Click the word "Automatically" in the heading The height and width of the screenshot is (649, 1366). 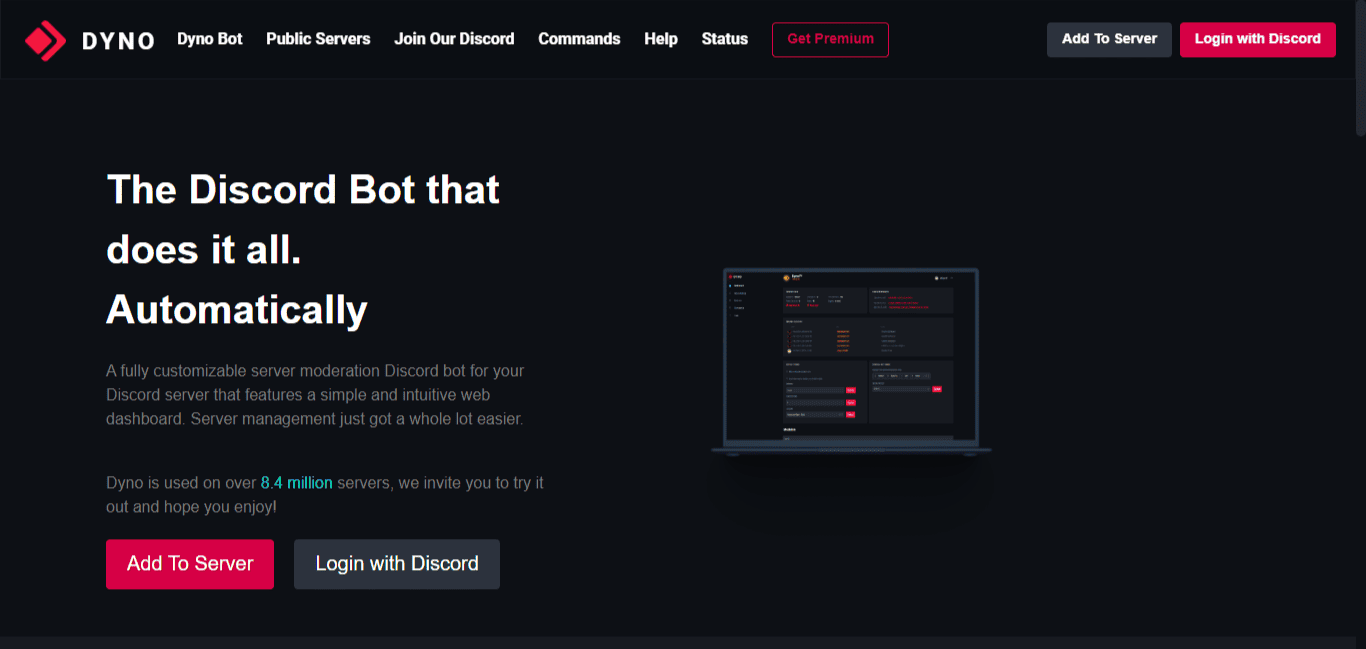click(237, 310)
